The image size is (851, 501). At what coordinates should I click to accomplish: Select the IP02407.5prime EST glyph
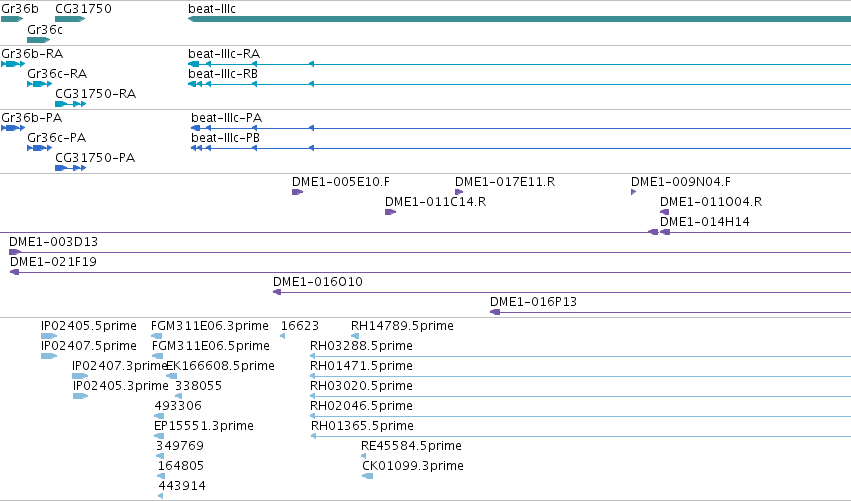tap(49, 356)
